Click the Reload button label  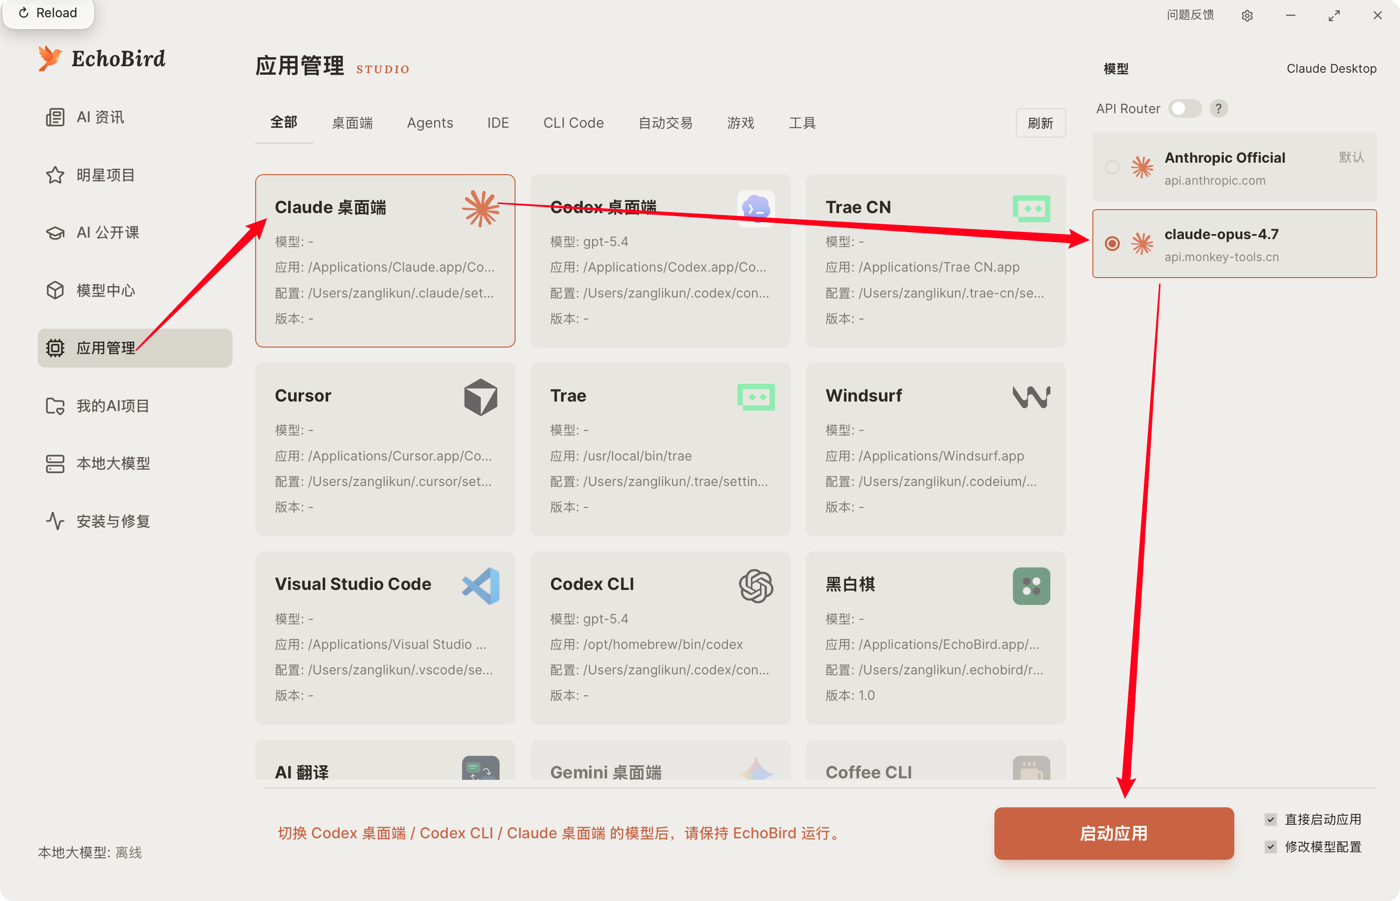pyautogui.click(x=57, y=13)
